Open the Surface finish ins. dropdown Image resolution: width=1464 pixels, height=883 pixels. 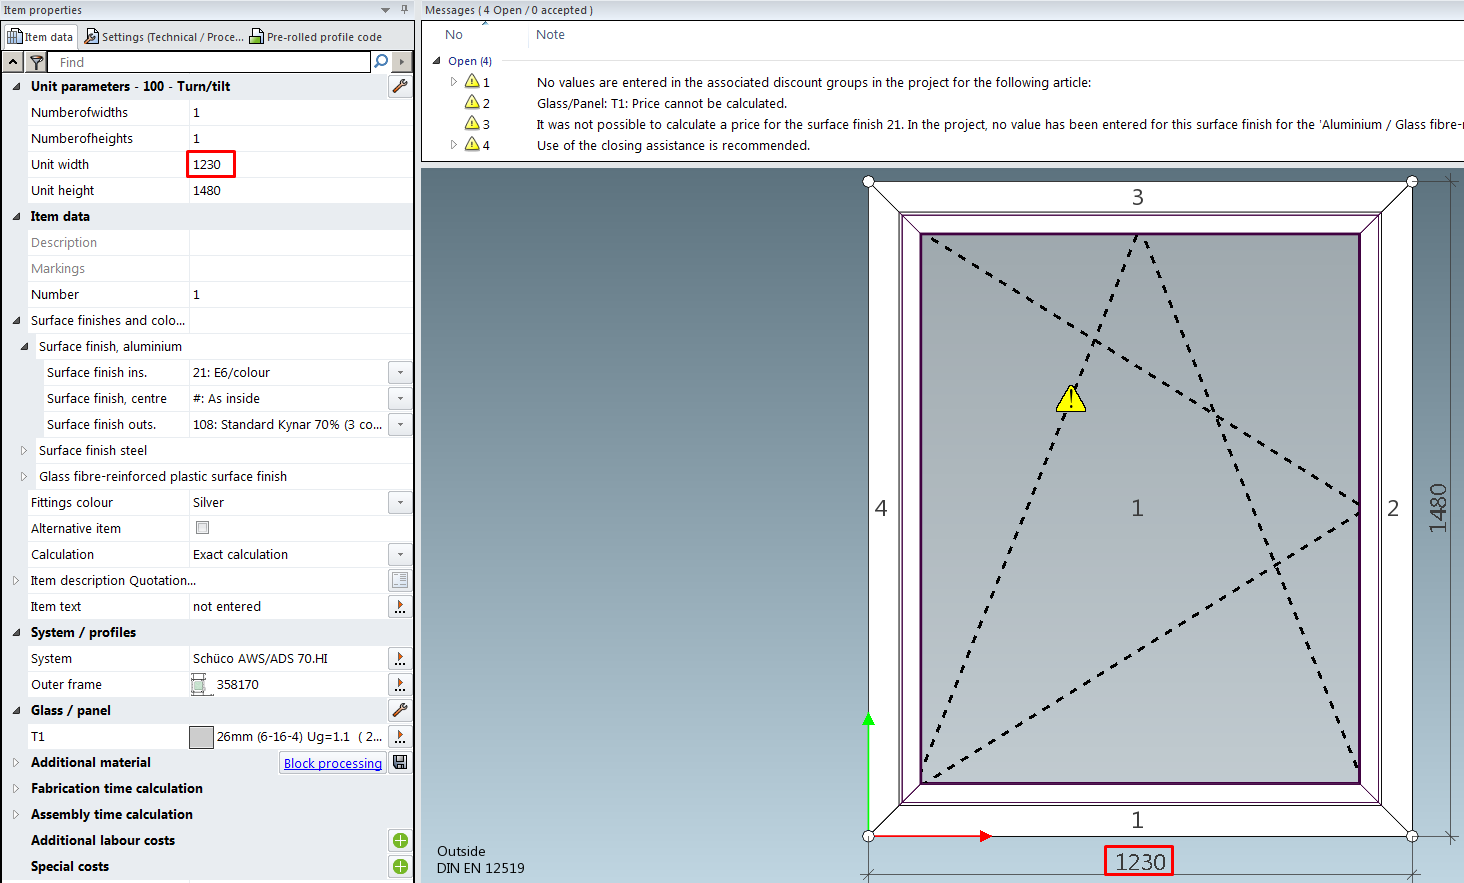point(400,373)
